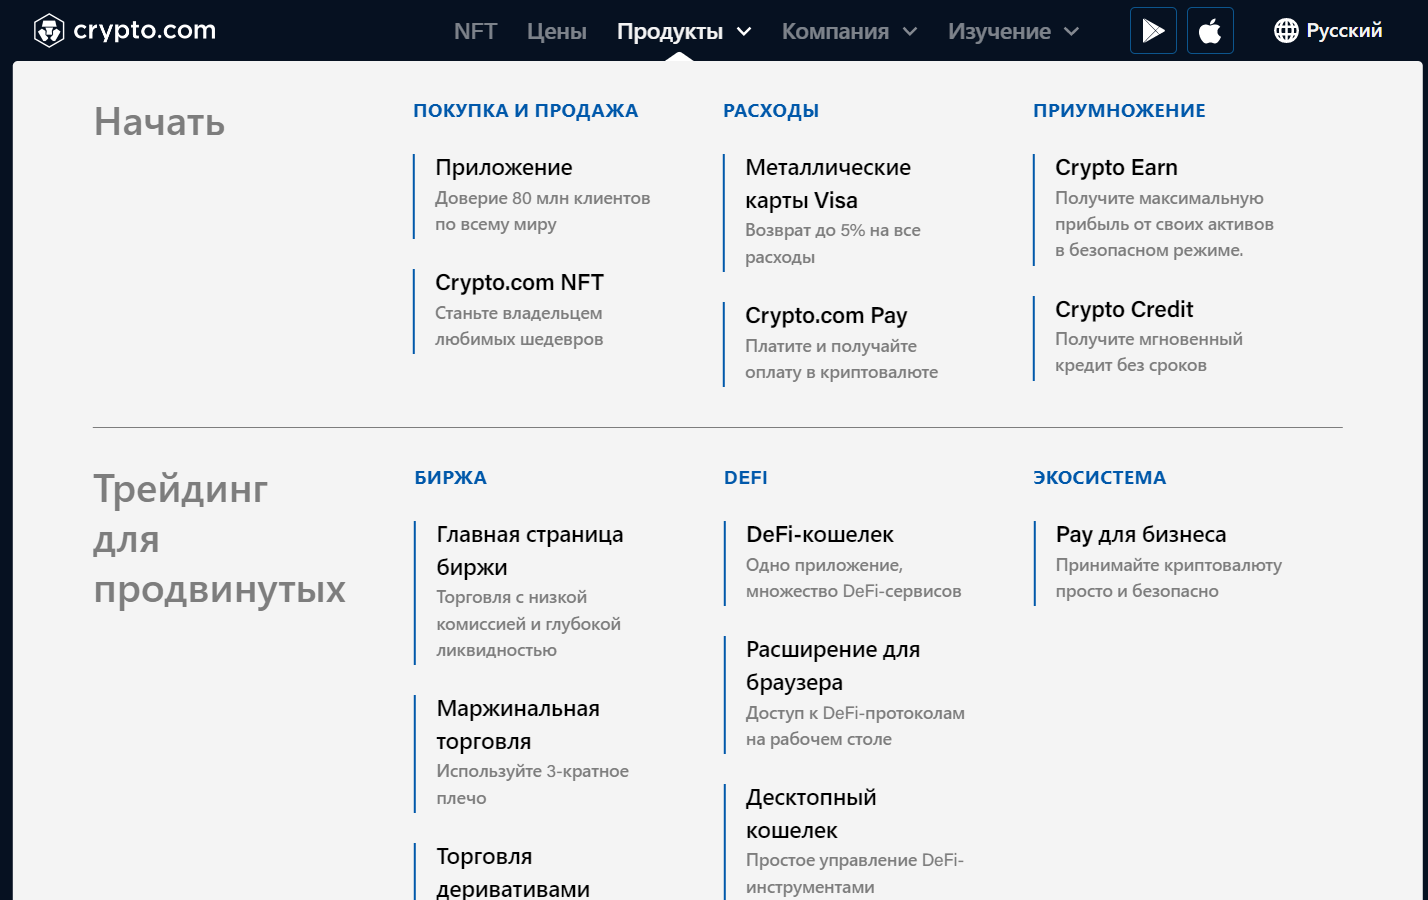Click the globe language icon

[1286, 31]
